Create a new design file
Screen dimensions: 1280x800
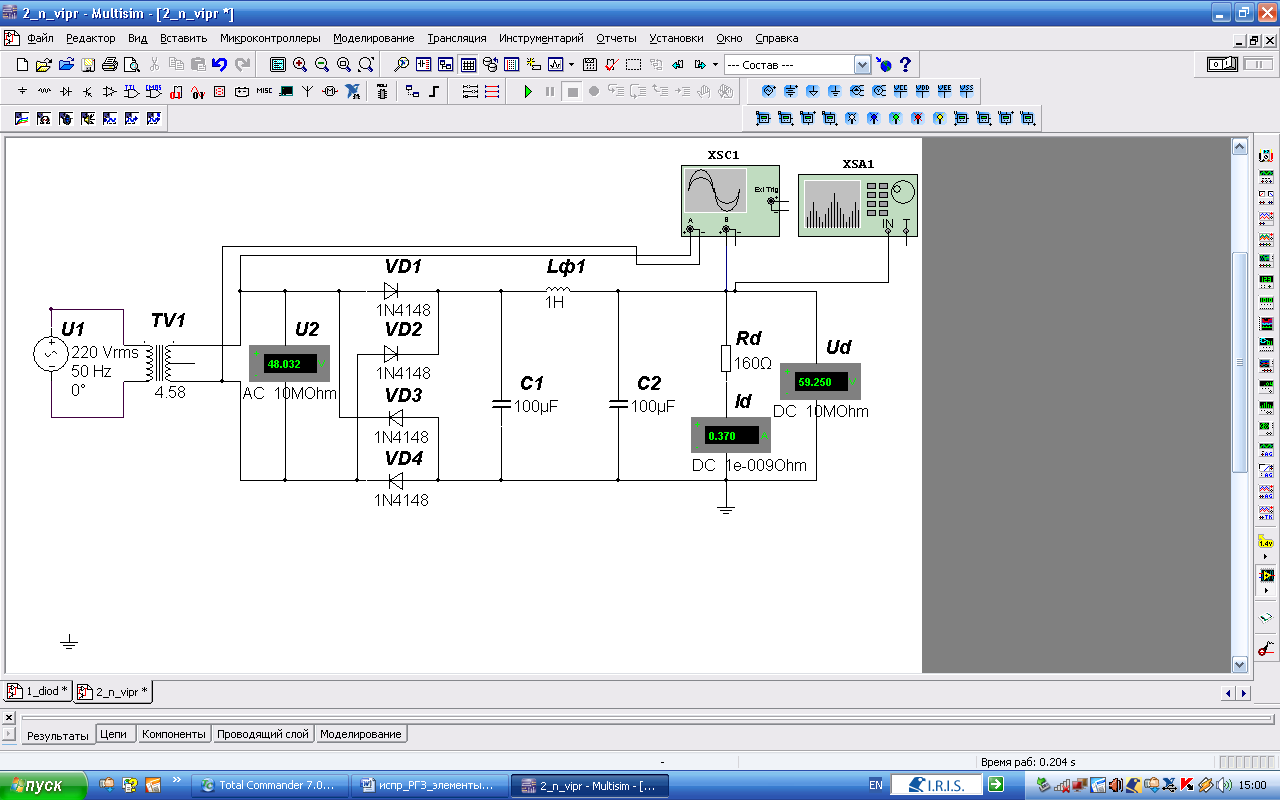tap(23, 65)
